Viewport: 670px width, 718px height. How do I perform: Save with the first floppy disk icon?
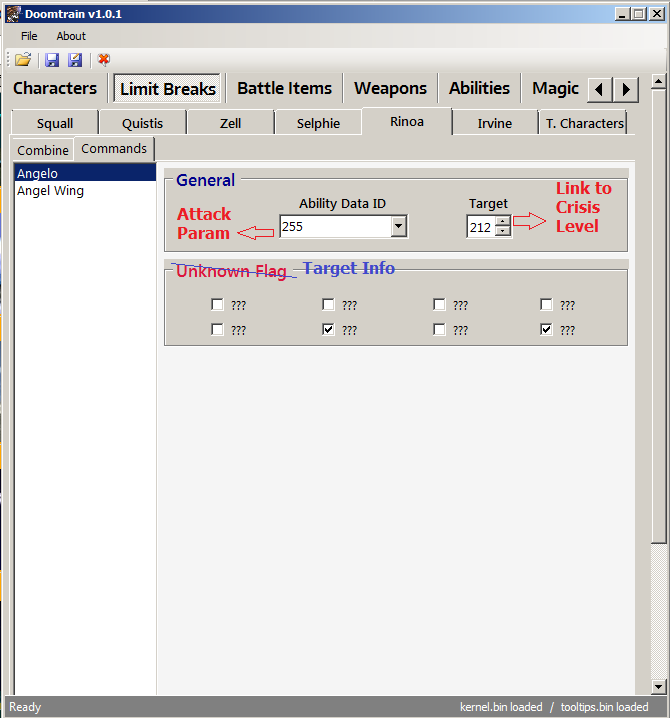52,60
